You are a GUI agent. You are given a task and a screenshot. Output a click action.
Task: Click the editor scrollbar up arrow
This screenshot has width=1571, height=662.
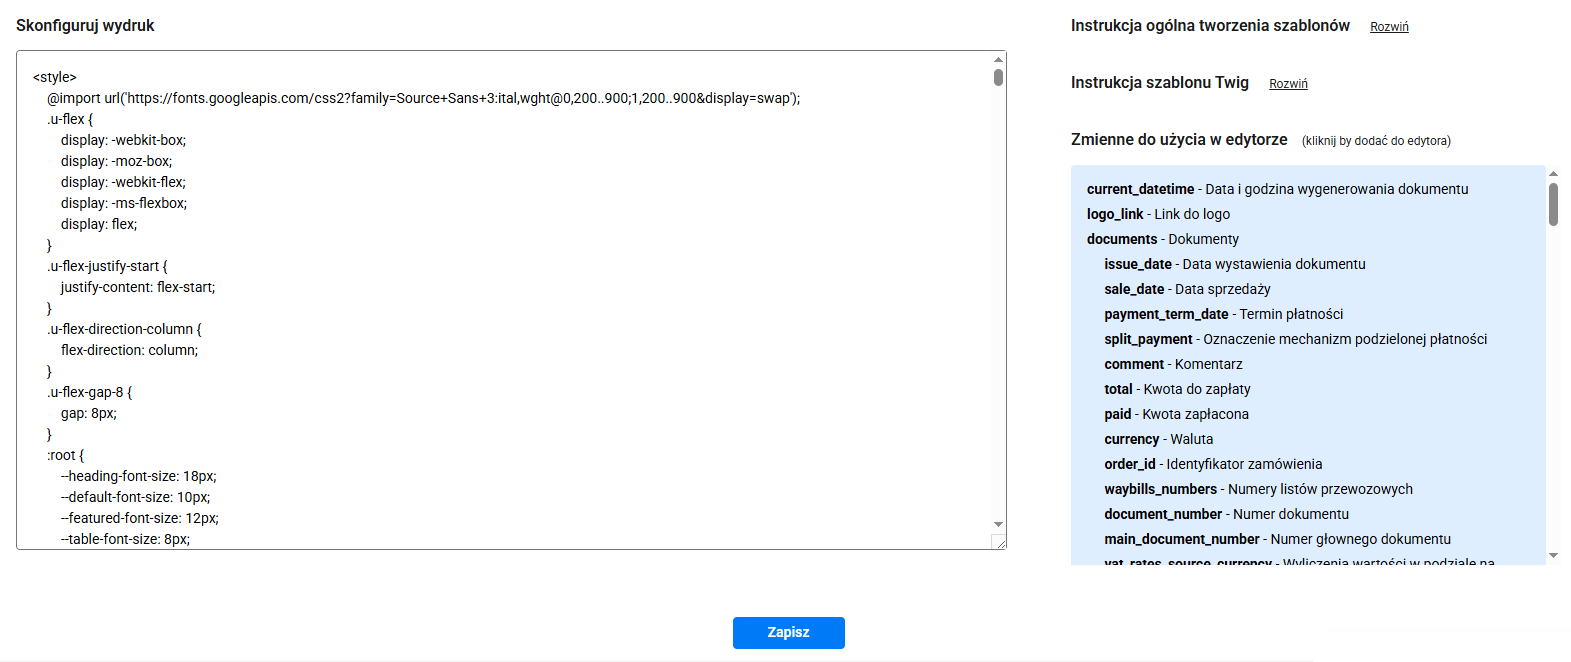998,60
